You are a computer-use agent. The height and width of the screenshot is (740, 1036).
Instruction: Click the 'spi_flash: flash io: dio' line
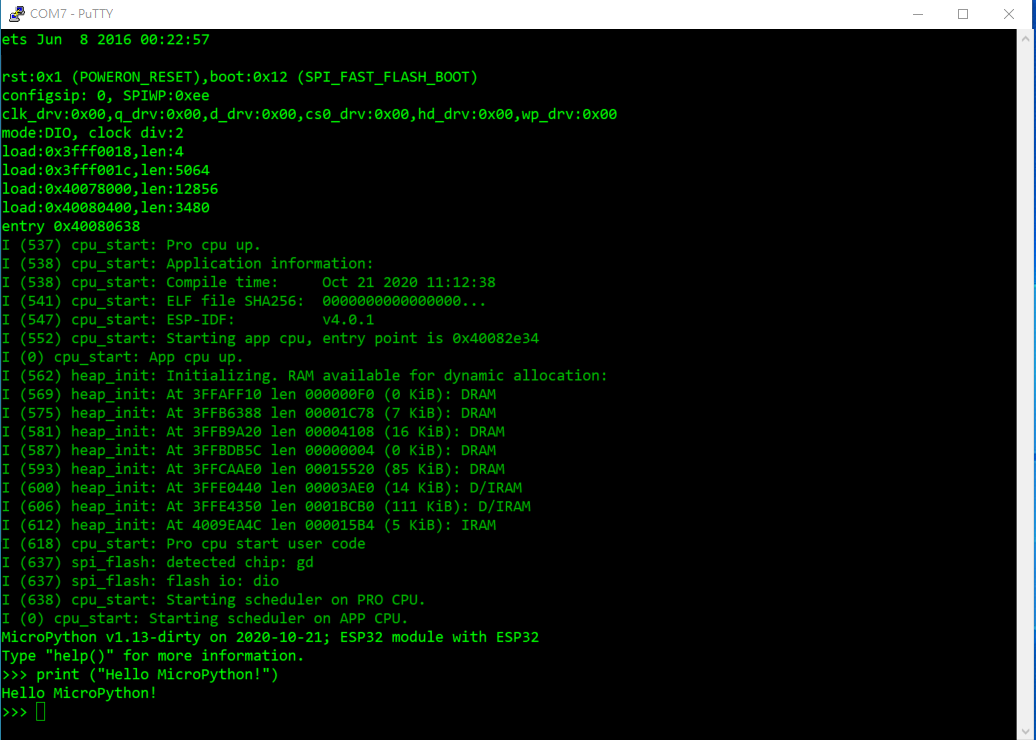(140, 581)
